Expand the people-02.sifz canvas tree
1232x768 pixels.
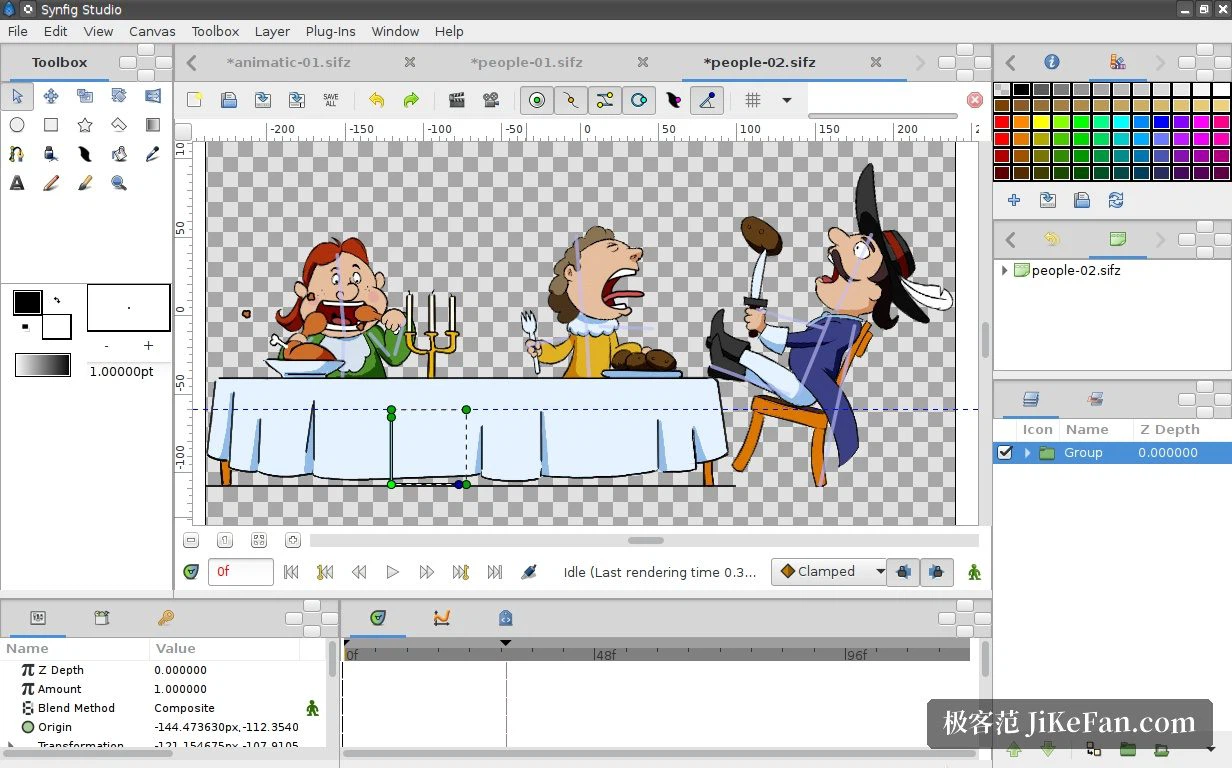[x=1005, y=270]
